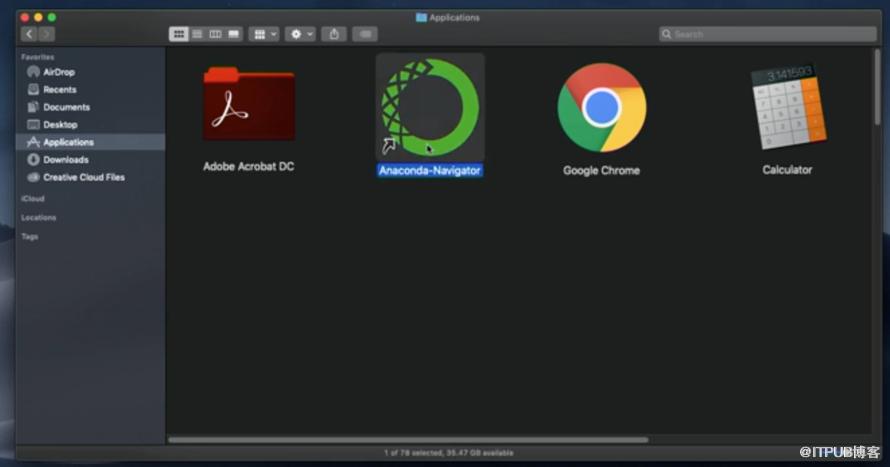The height and width of the screenshot is (467, 890).
Task: Focus the Finder Search field
Action: (767, 34)
